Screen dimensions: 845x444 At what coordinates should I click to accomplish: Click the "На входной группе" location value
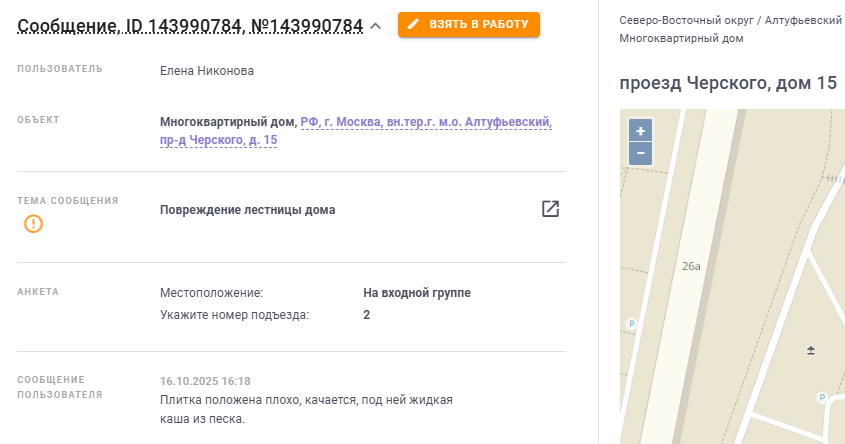416,293
